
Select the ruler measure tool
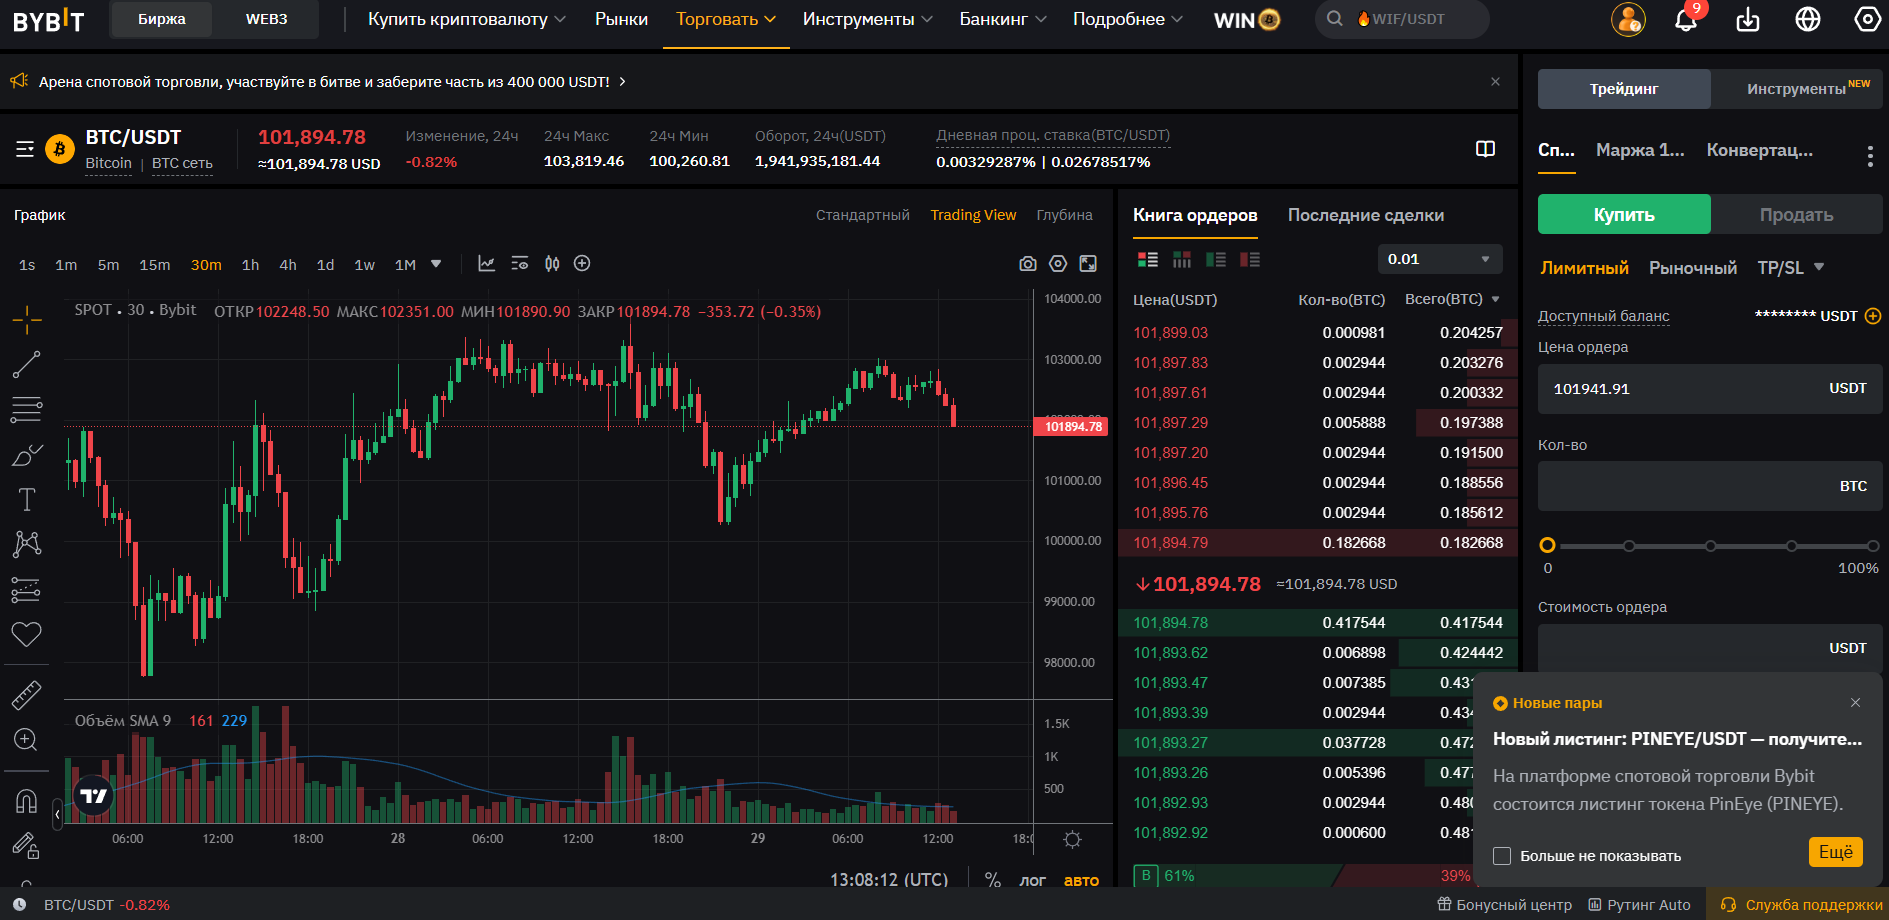point(26,695)
